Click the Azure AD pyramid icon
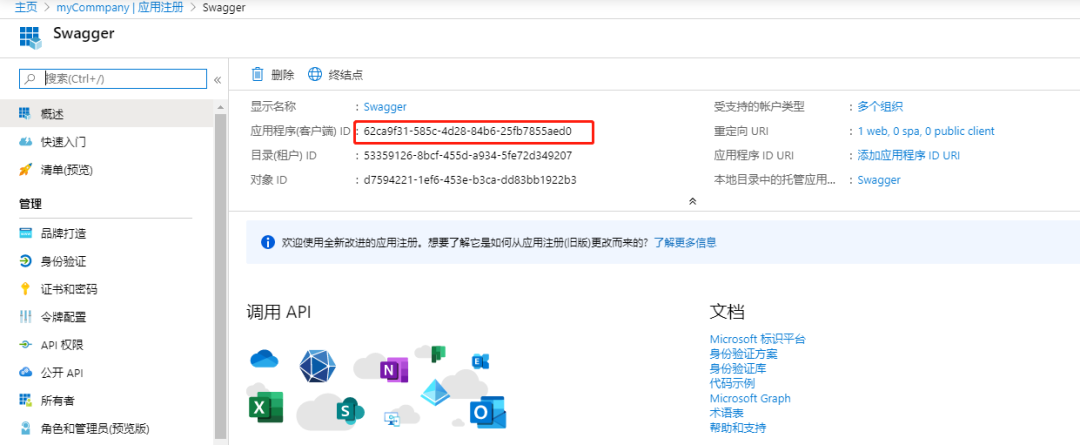Screen dimensions: 1080x445 coord(435,392)
